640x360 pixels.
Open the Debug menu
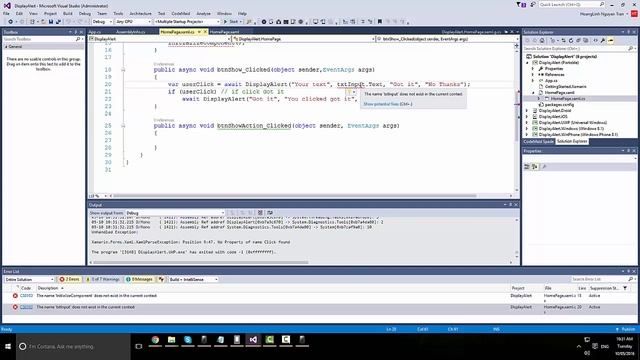tap(84, 13)
